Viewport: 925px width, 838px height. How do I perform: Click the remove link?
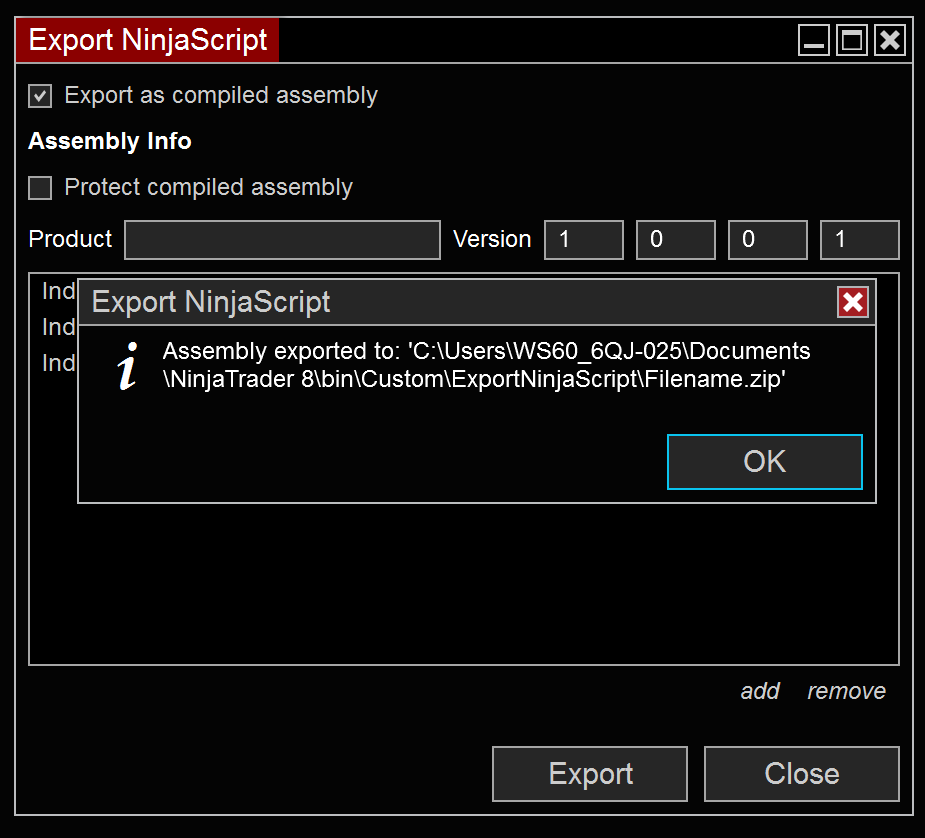point(846,691)
